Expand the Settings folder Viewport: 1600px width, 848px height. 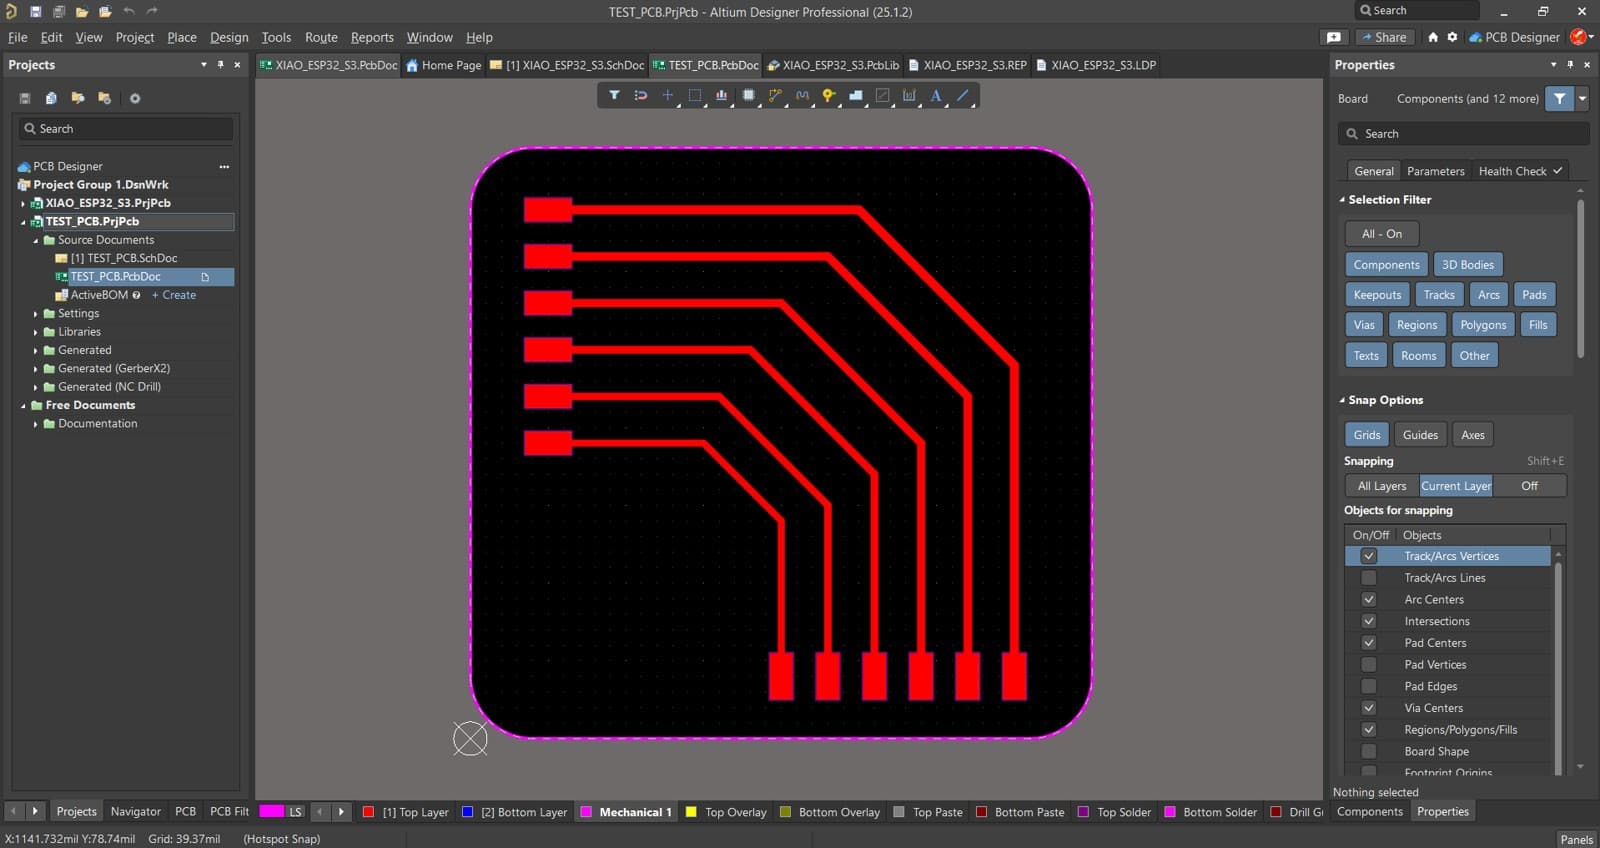click(x=36, y=314)
